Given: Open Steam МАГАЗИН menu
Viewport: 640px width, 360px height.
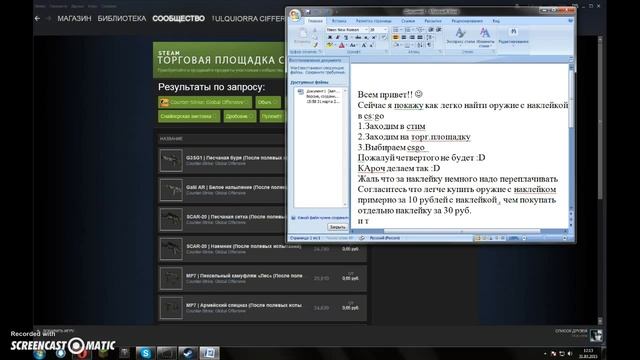Looking at the screenshot, I should coord(74,18).
